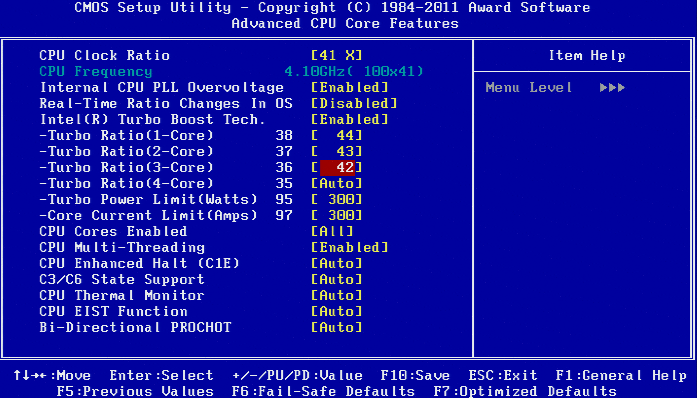
Task: Open CPU Thermal Monitor Auto option
Action: (336, 296)
